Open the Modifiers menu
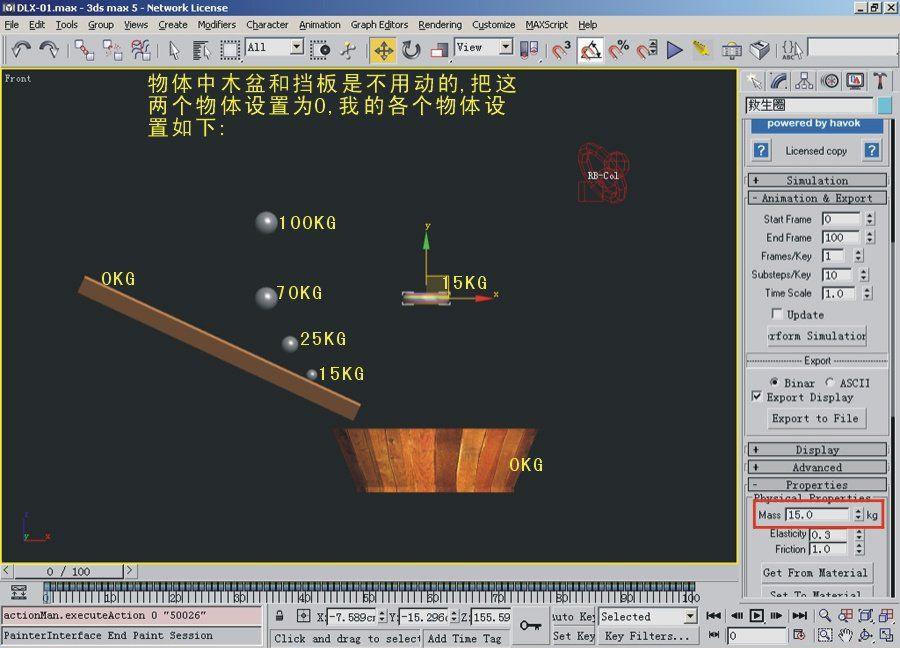The width and height of the screenshot is (900, 648). pos(216,24)
